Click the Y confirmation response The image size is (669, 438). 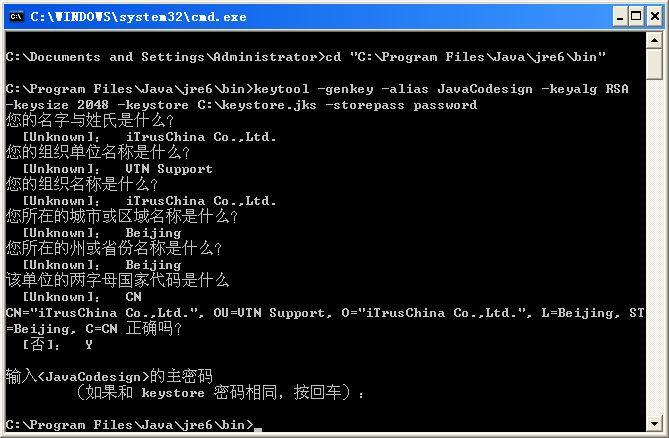pos(89,345)
